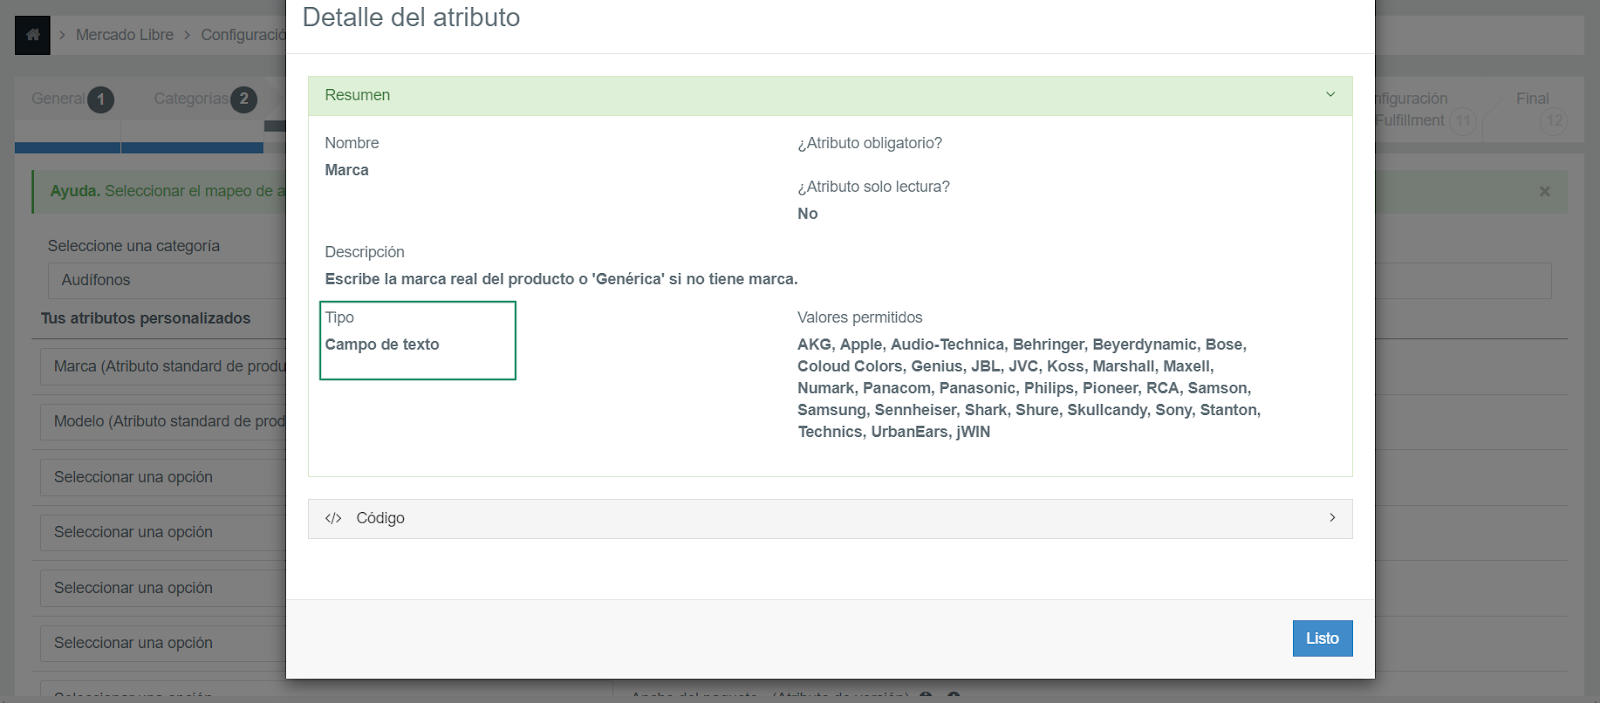Image resolution: width=1600 pixels, height=703 pixels.
Task: Switch to the General step tab
Action: pos(72,99)
